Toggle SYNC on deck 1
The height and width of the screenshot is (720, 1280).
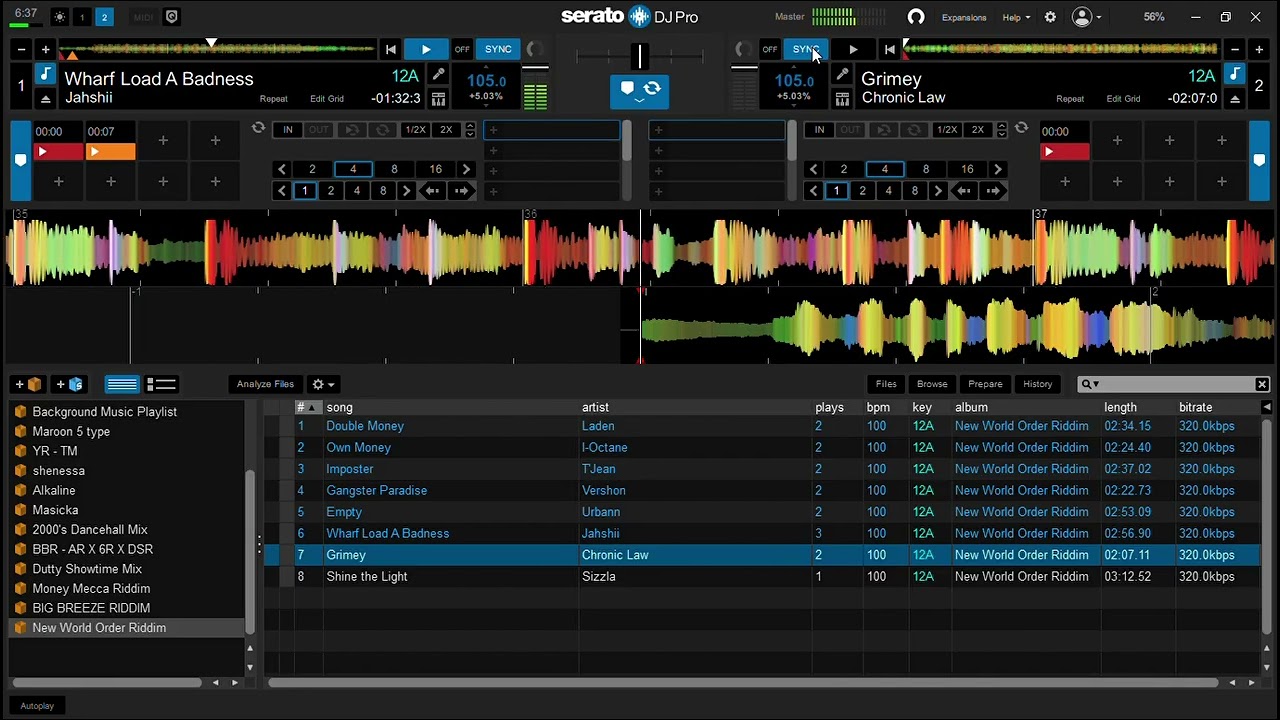498,49
